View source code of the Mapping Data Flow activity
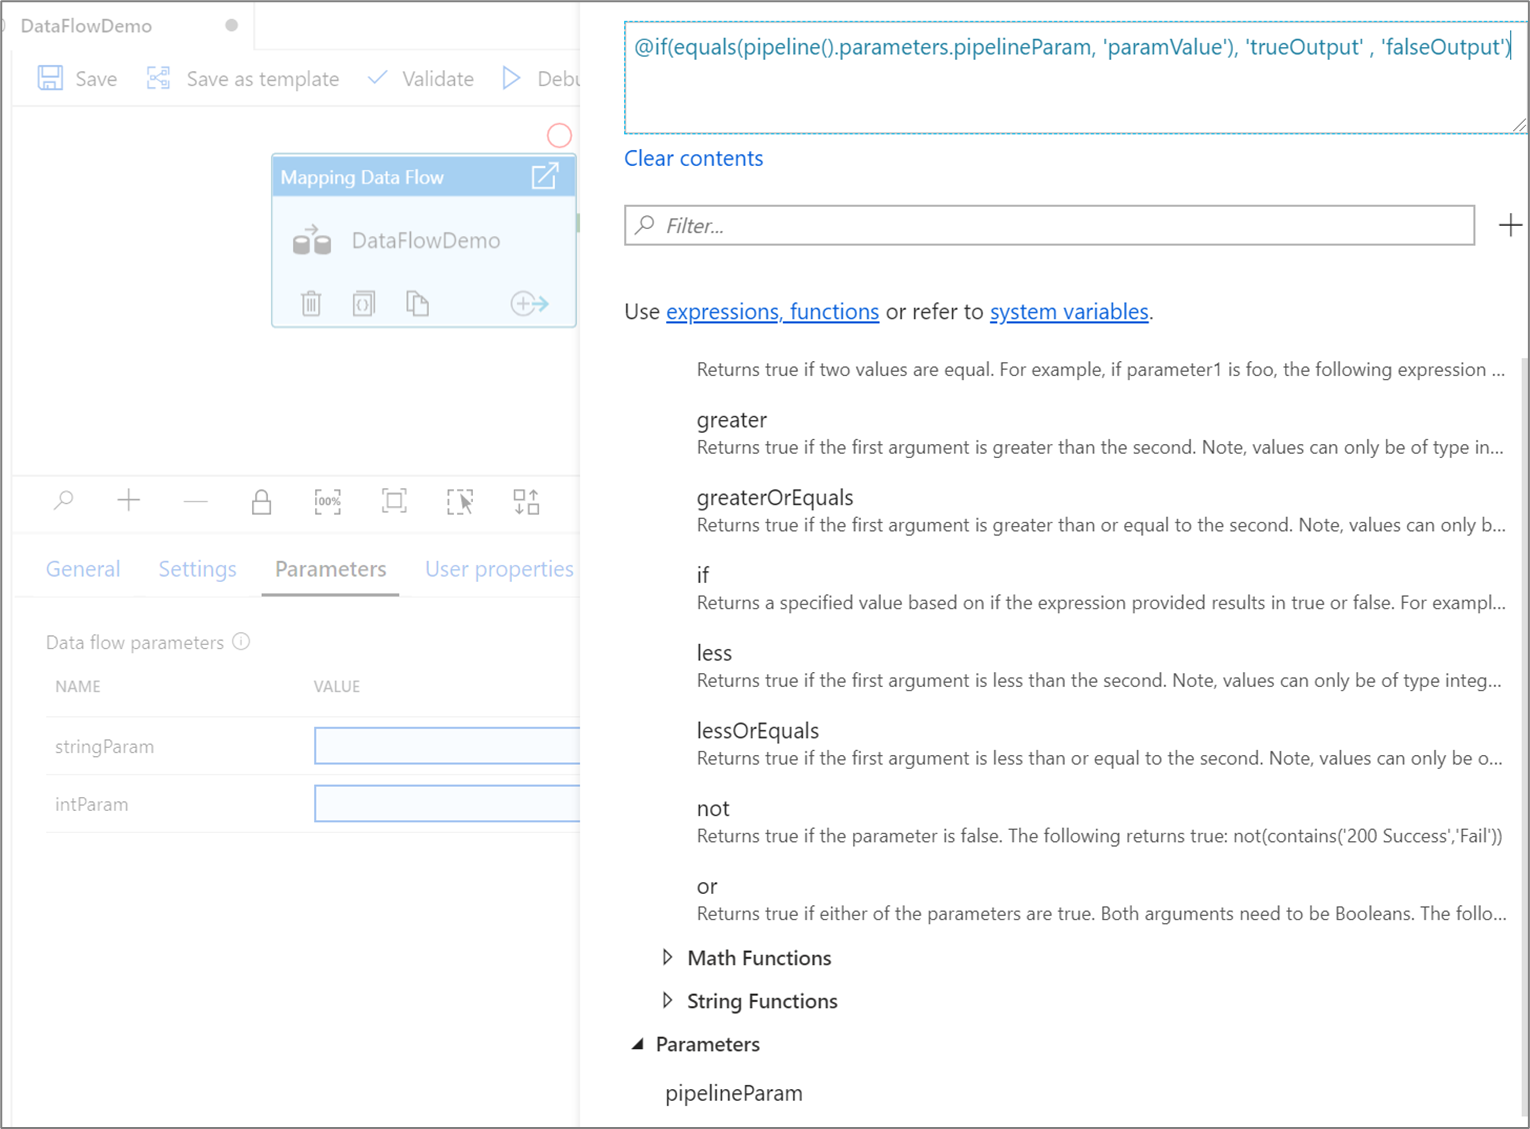The width and height of the screenshot is (1530, 1129). click(x=364, y=302)
